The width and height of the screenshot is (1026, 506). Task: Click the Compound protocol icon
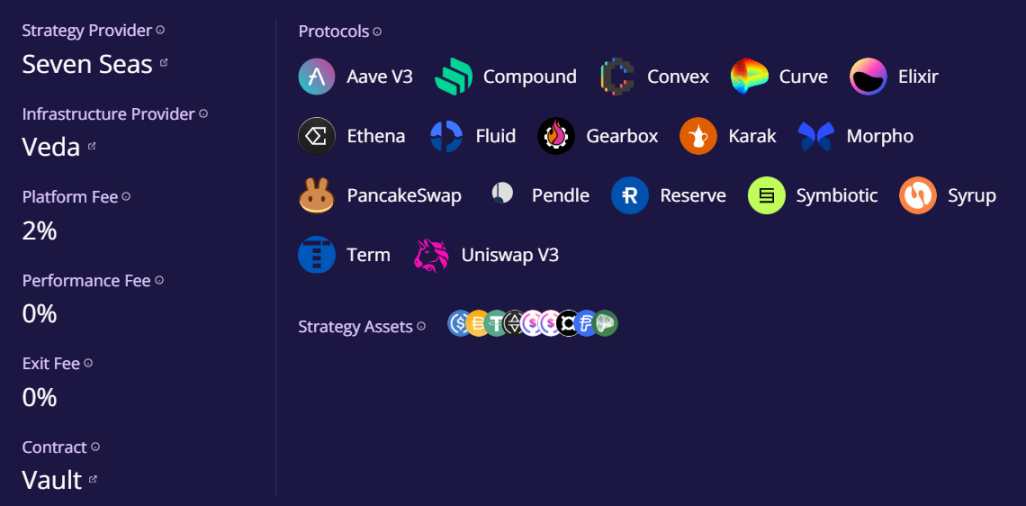point(453,77)
